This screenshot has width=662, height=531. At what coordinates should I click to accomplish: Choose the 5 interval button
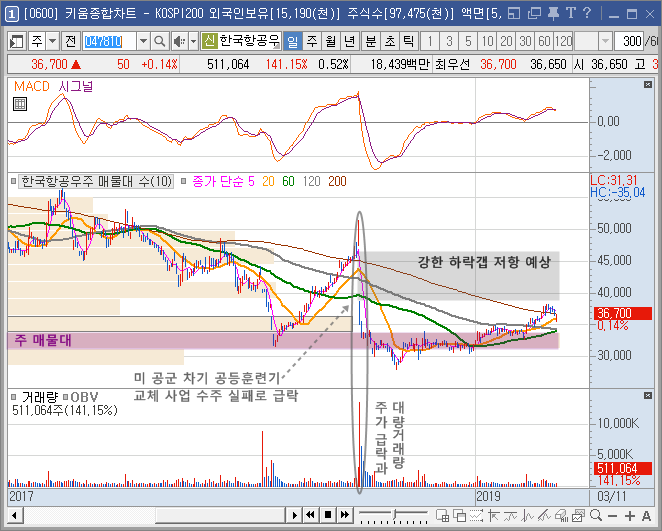coord(468,41)
